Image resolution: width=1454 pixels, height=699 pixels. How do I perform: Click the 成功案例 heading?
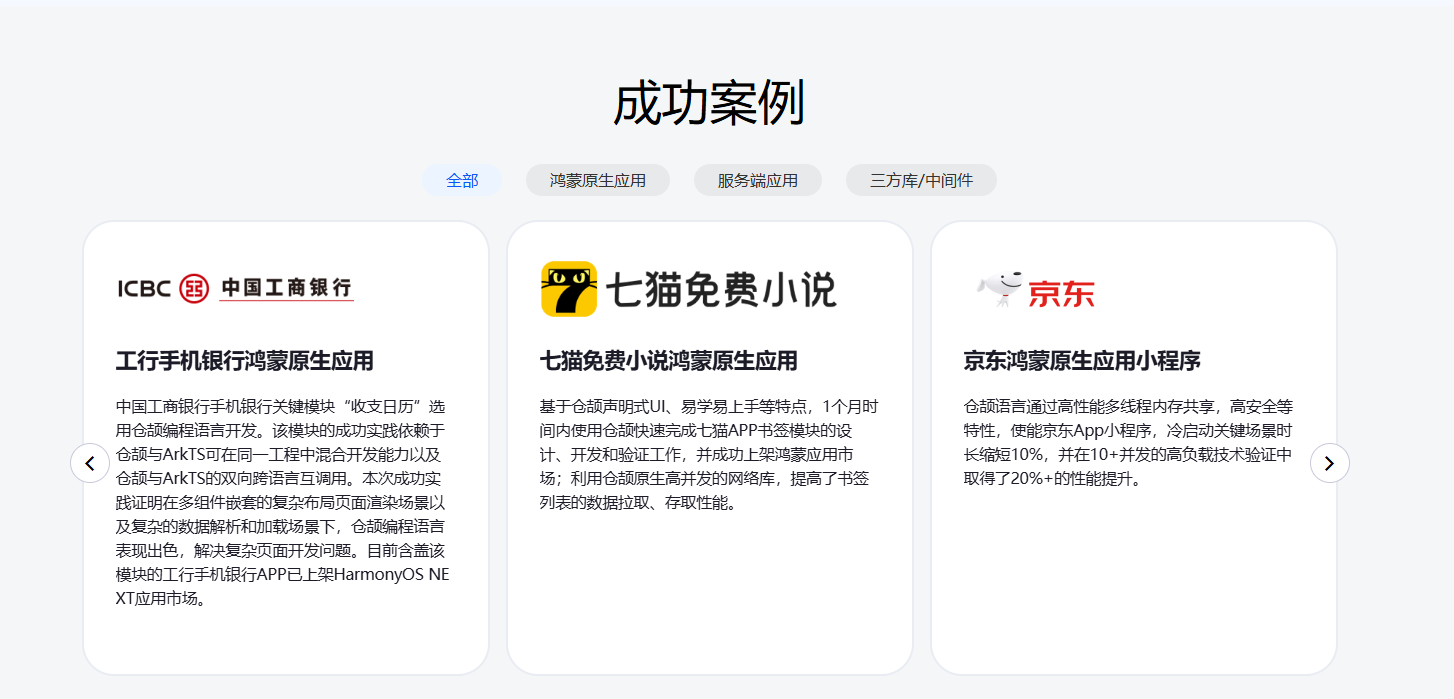pyautogui.click(x=709, y=102)
